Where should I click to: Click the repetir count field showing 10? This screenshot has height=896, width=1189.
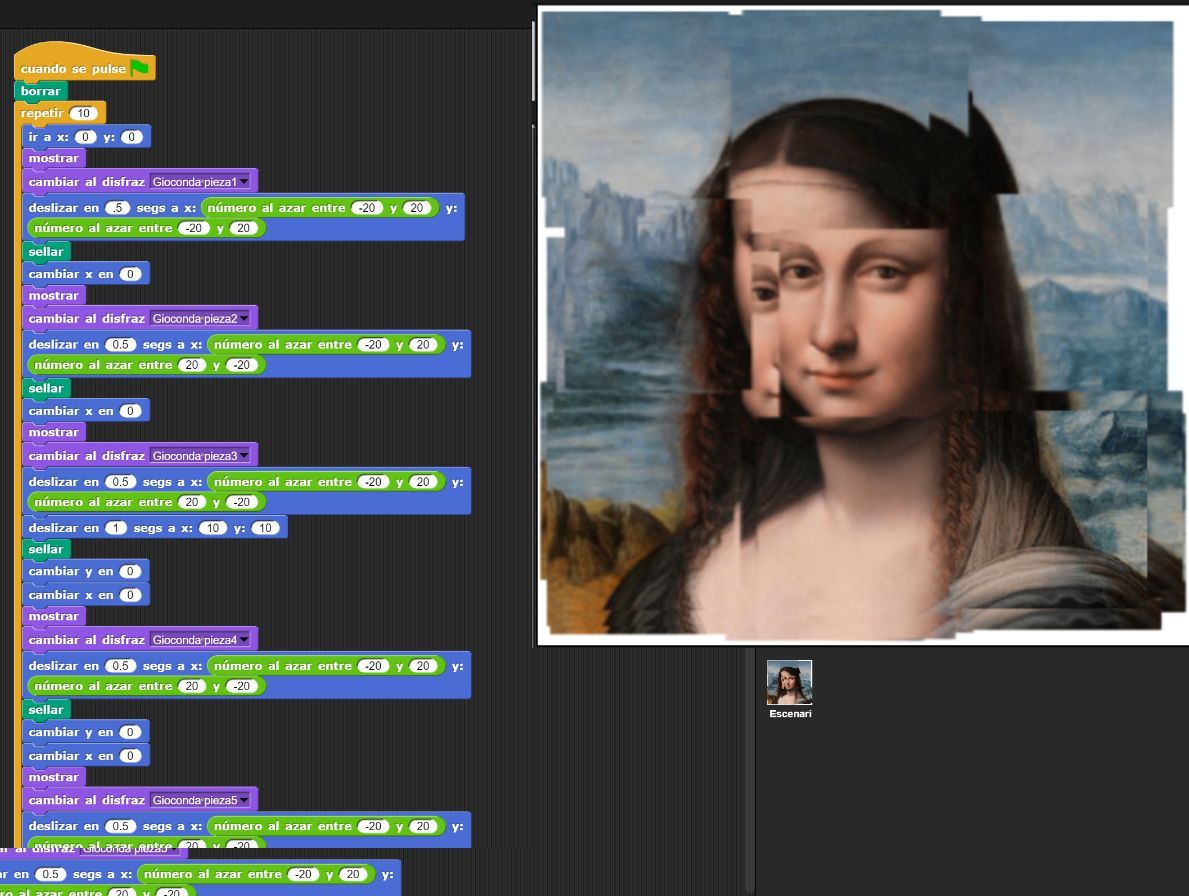coord(83,114)
